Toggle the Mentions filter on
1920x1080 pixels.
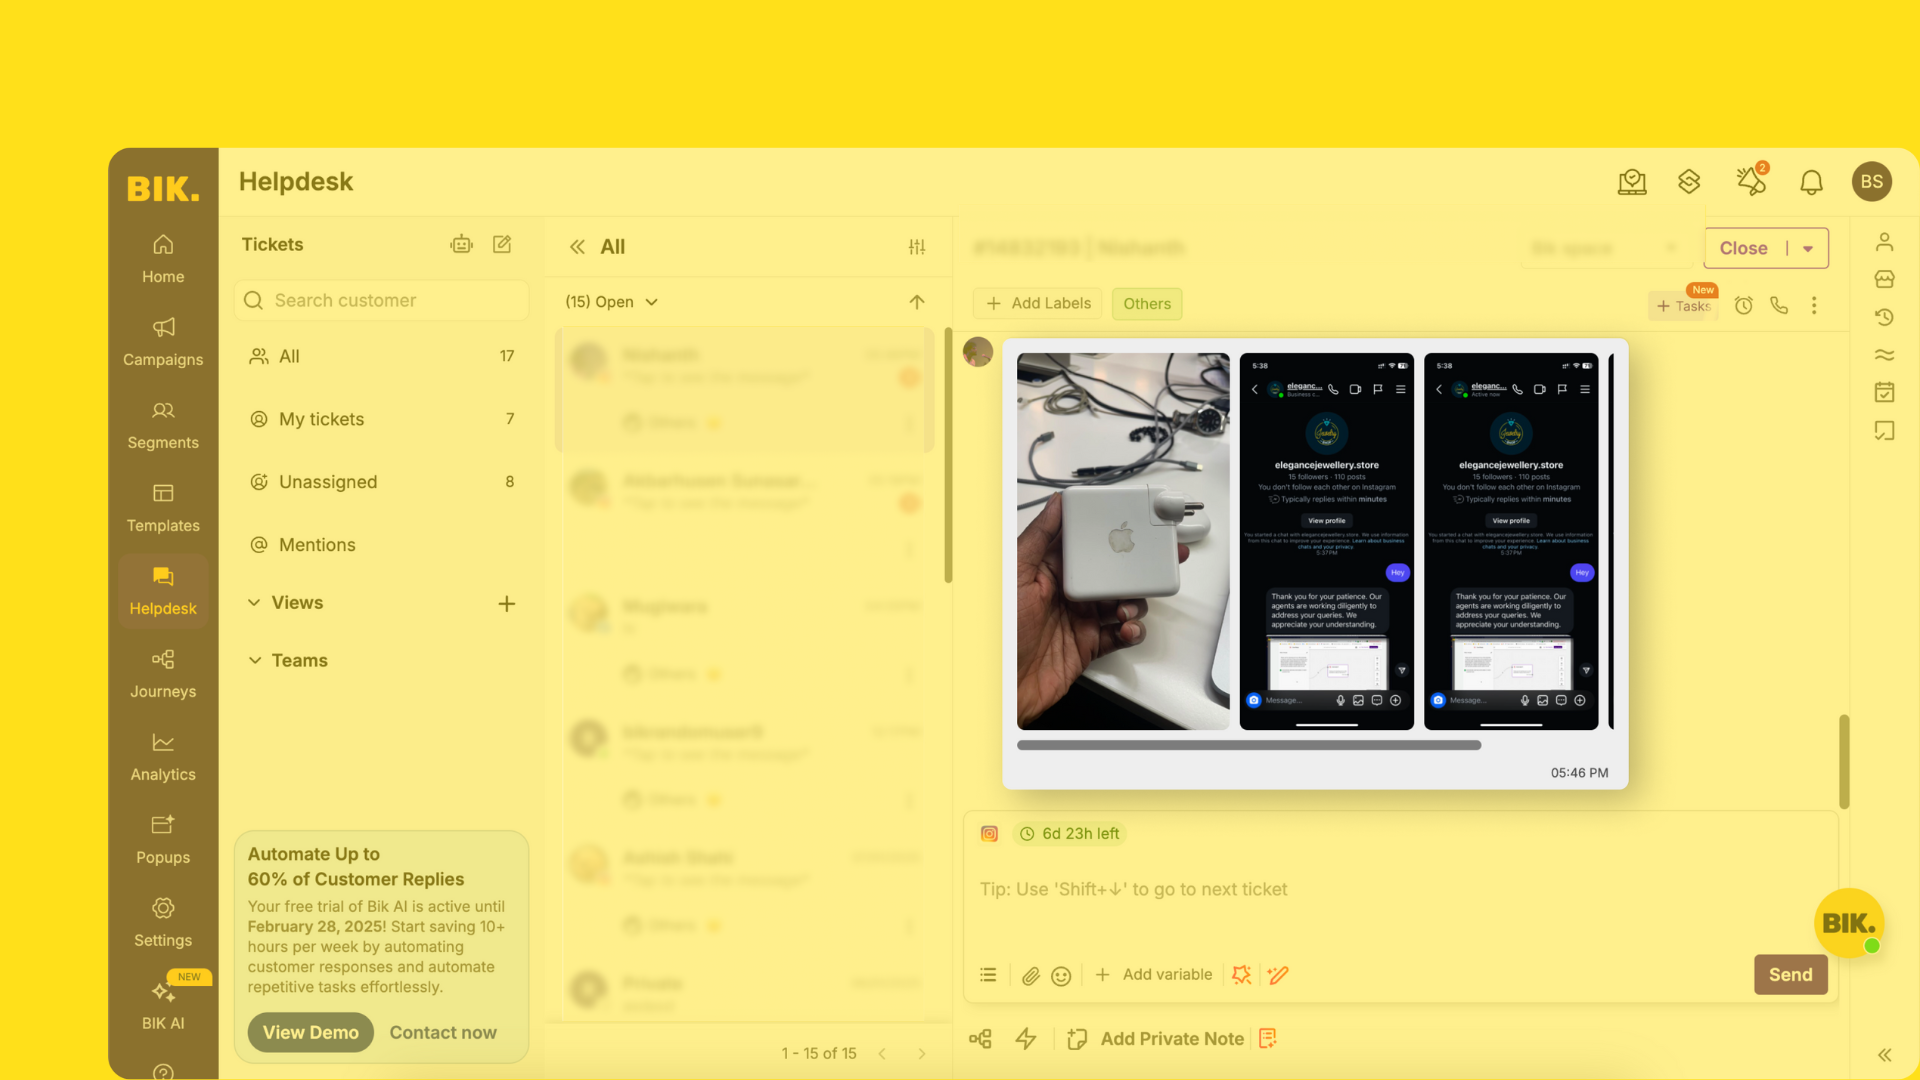click(315, 545)
